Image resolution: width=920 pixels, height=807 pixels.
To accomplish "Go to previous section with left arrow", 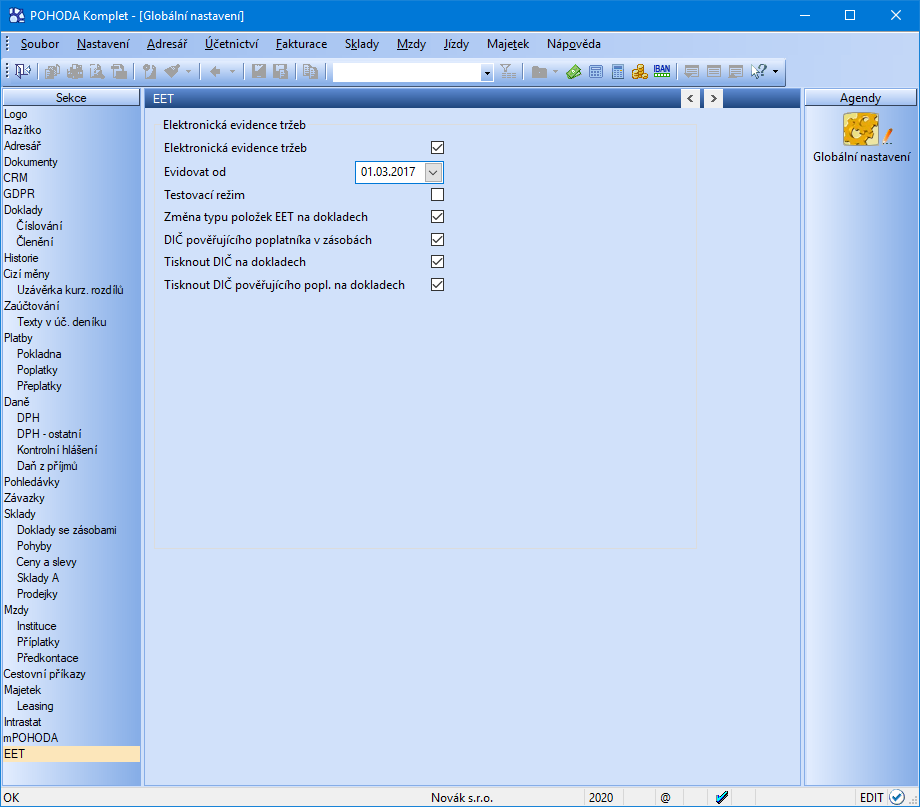I will 690,98.
